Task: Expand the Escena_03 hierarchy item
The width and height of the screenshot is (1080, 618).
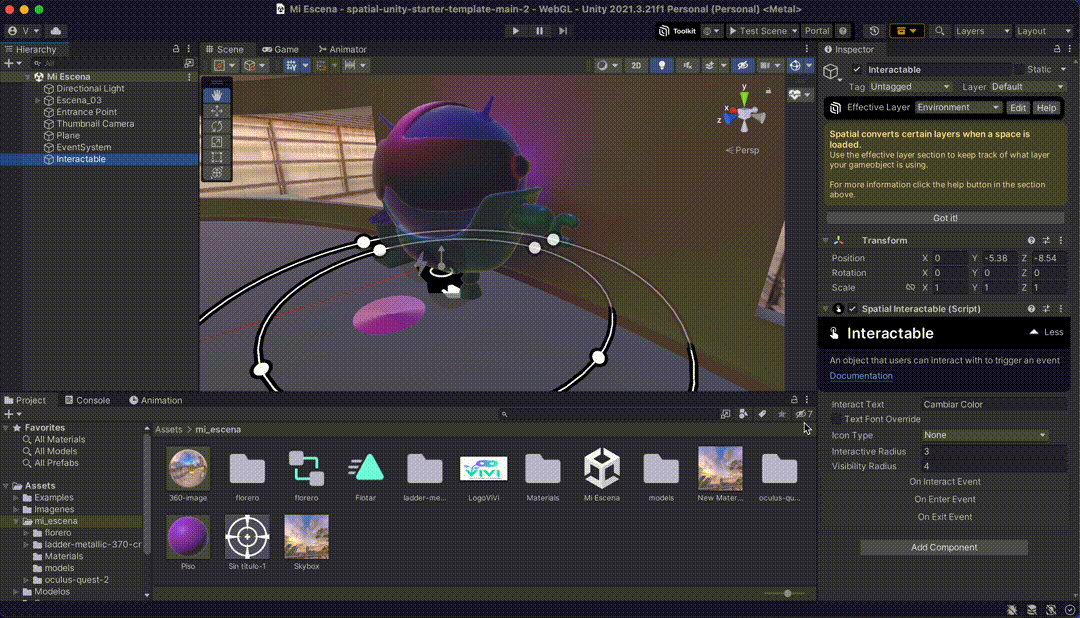Action: click(38, 101)
